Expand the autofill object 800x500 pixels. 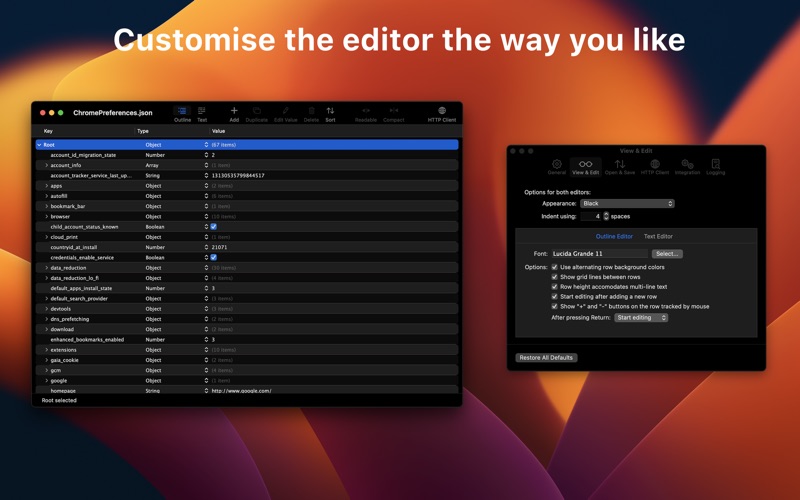46,196
